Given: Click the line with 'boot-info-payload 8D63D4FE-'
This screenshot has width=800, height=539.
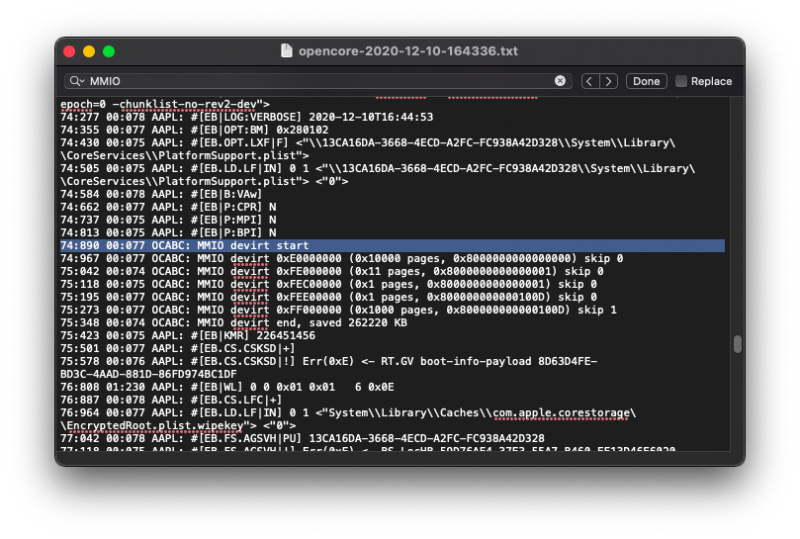Looking at the screenshot, I should (328, 361).
